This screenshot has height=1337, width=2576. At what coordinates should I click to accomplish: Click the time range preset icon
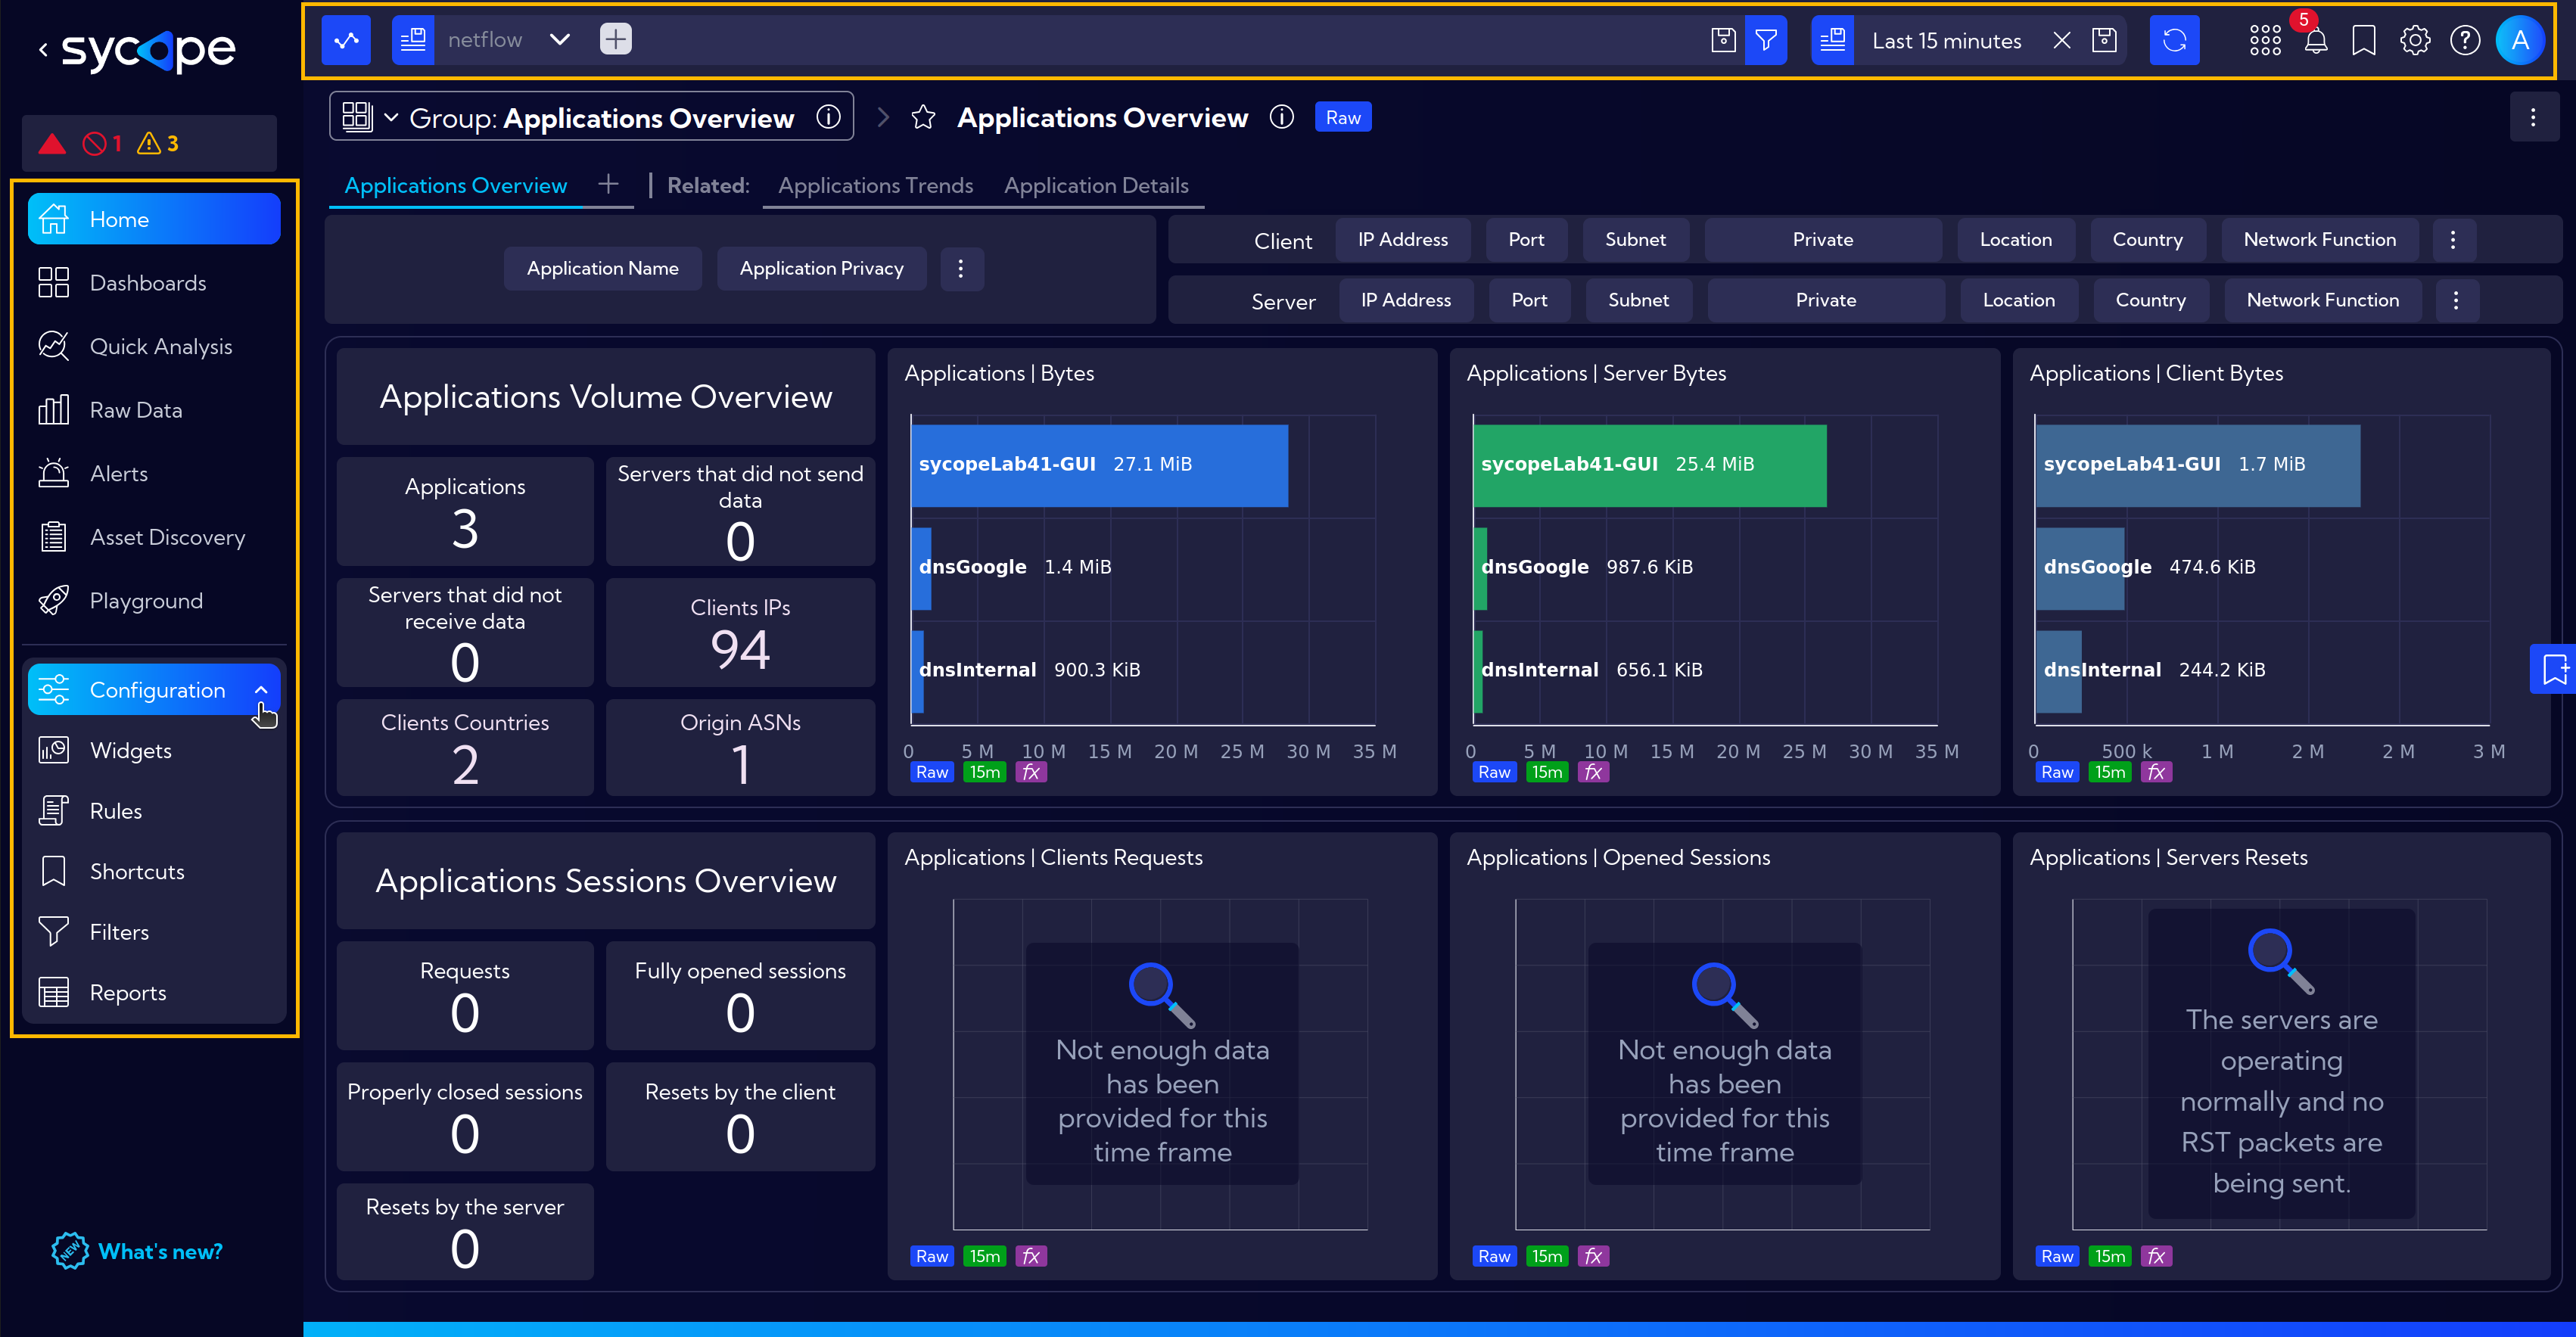click(x=1832, y=40)
